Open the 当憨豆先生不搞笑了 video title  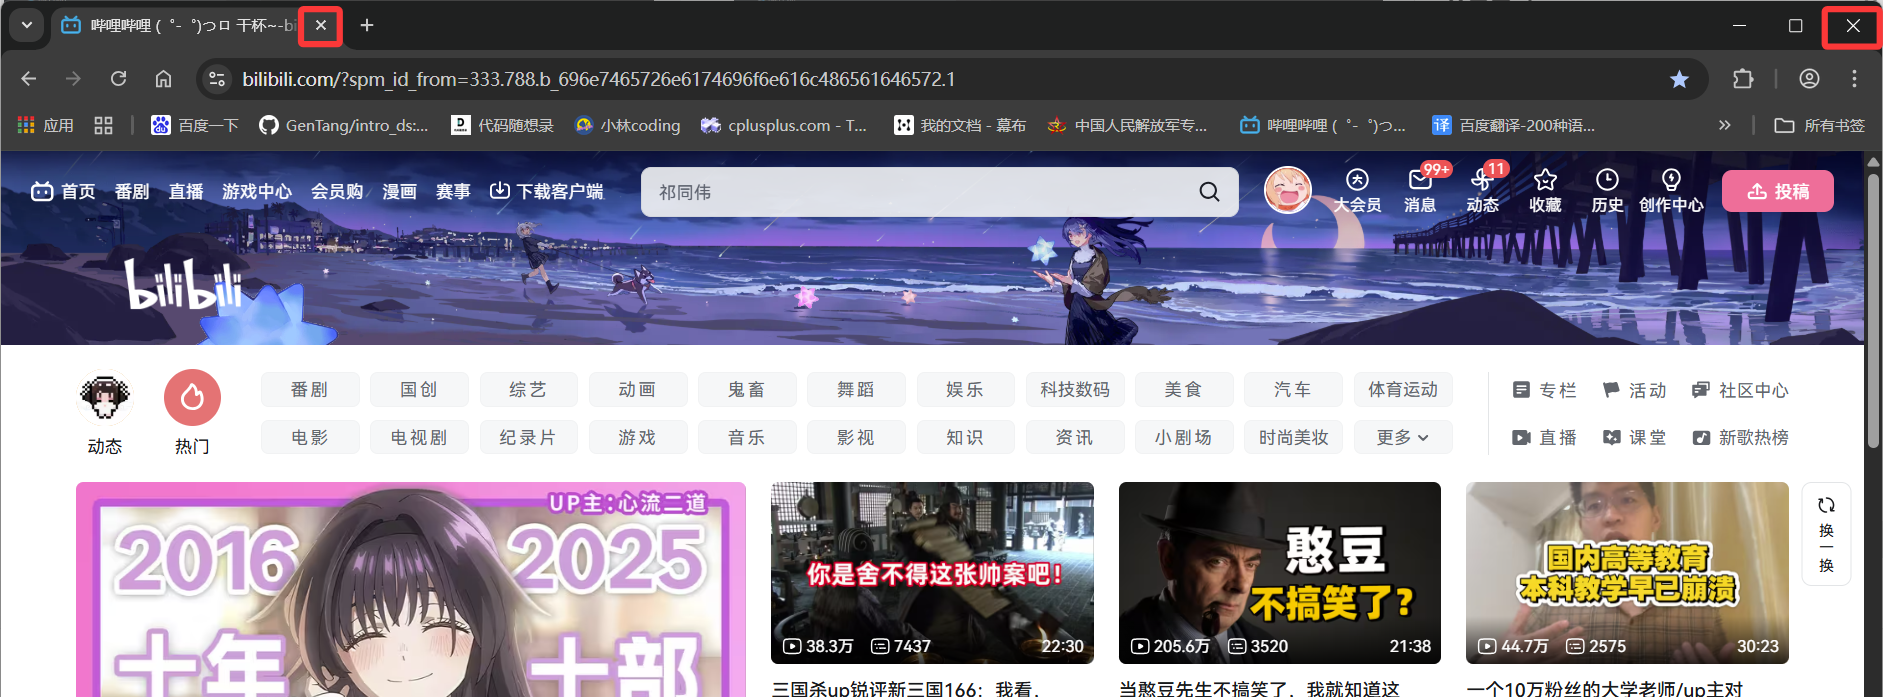click(1259, 688)
